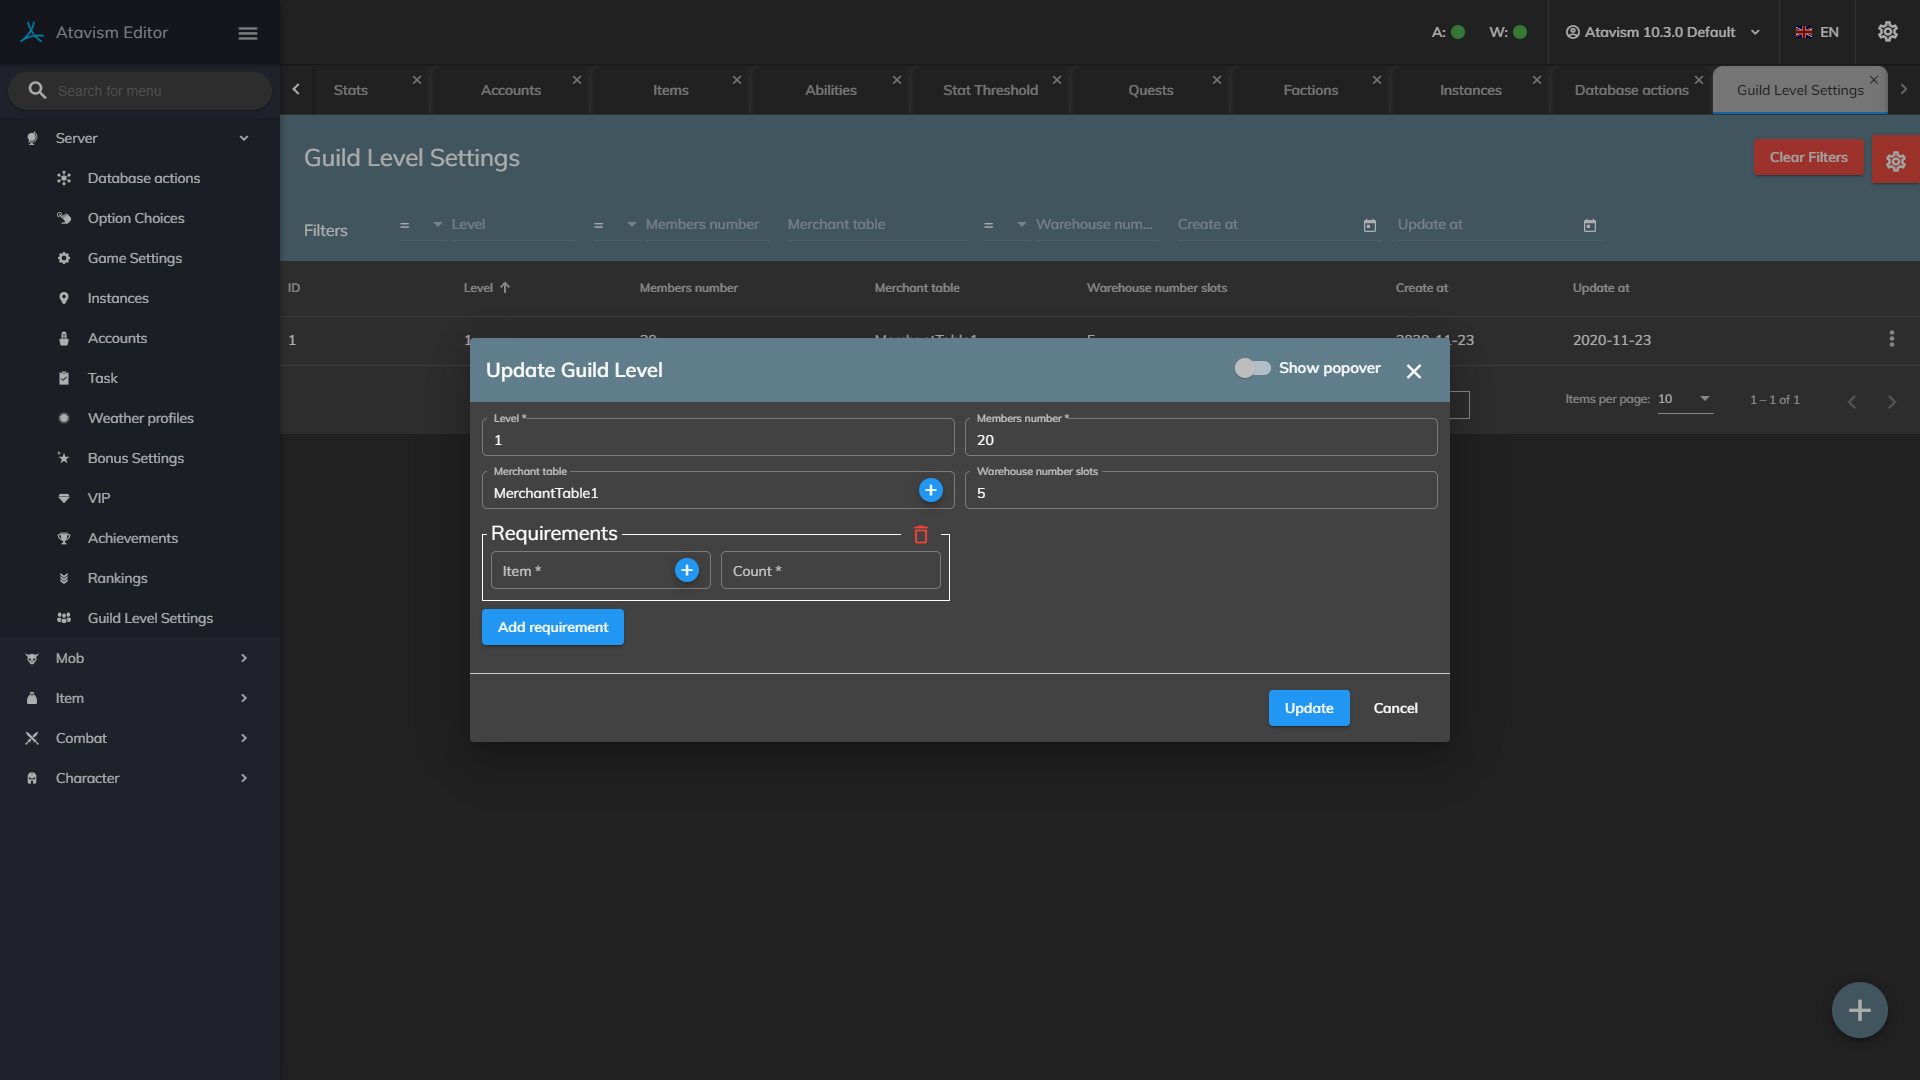This screenshot has height=1080, width=1920.
Task: Open Items per page dropdown
Action: [x=1685, y=399]
